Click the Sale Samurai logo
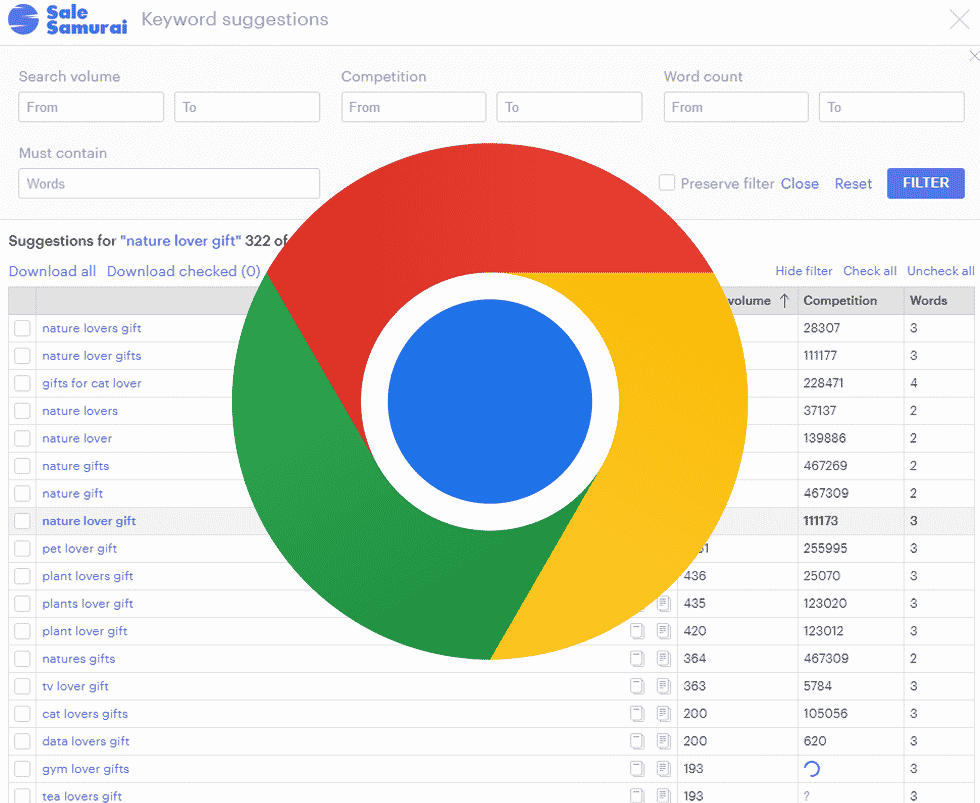 67,20
